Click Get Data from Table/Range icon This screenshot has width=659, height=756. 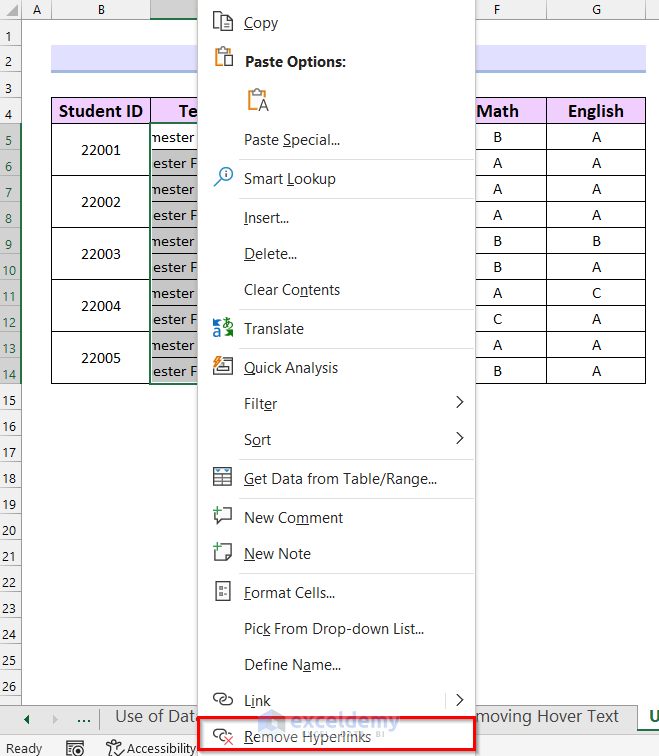(223, 478)
